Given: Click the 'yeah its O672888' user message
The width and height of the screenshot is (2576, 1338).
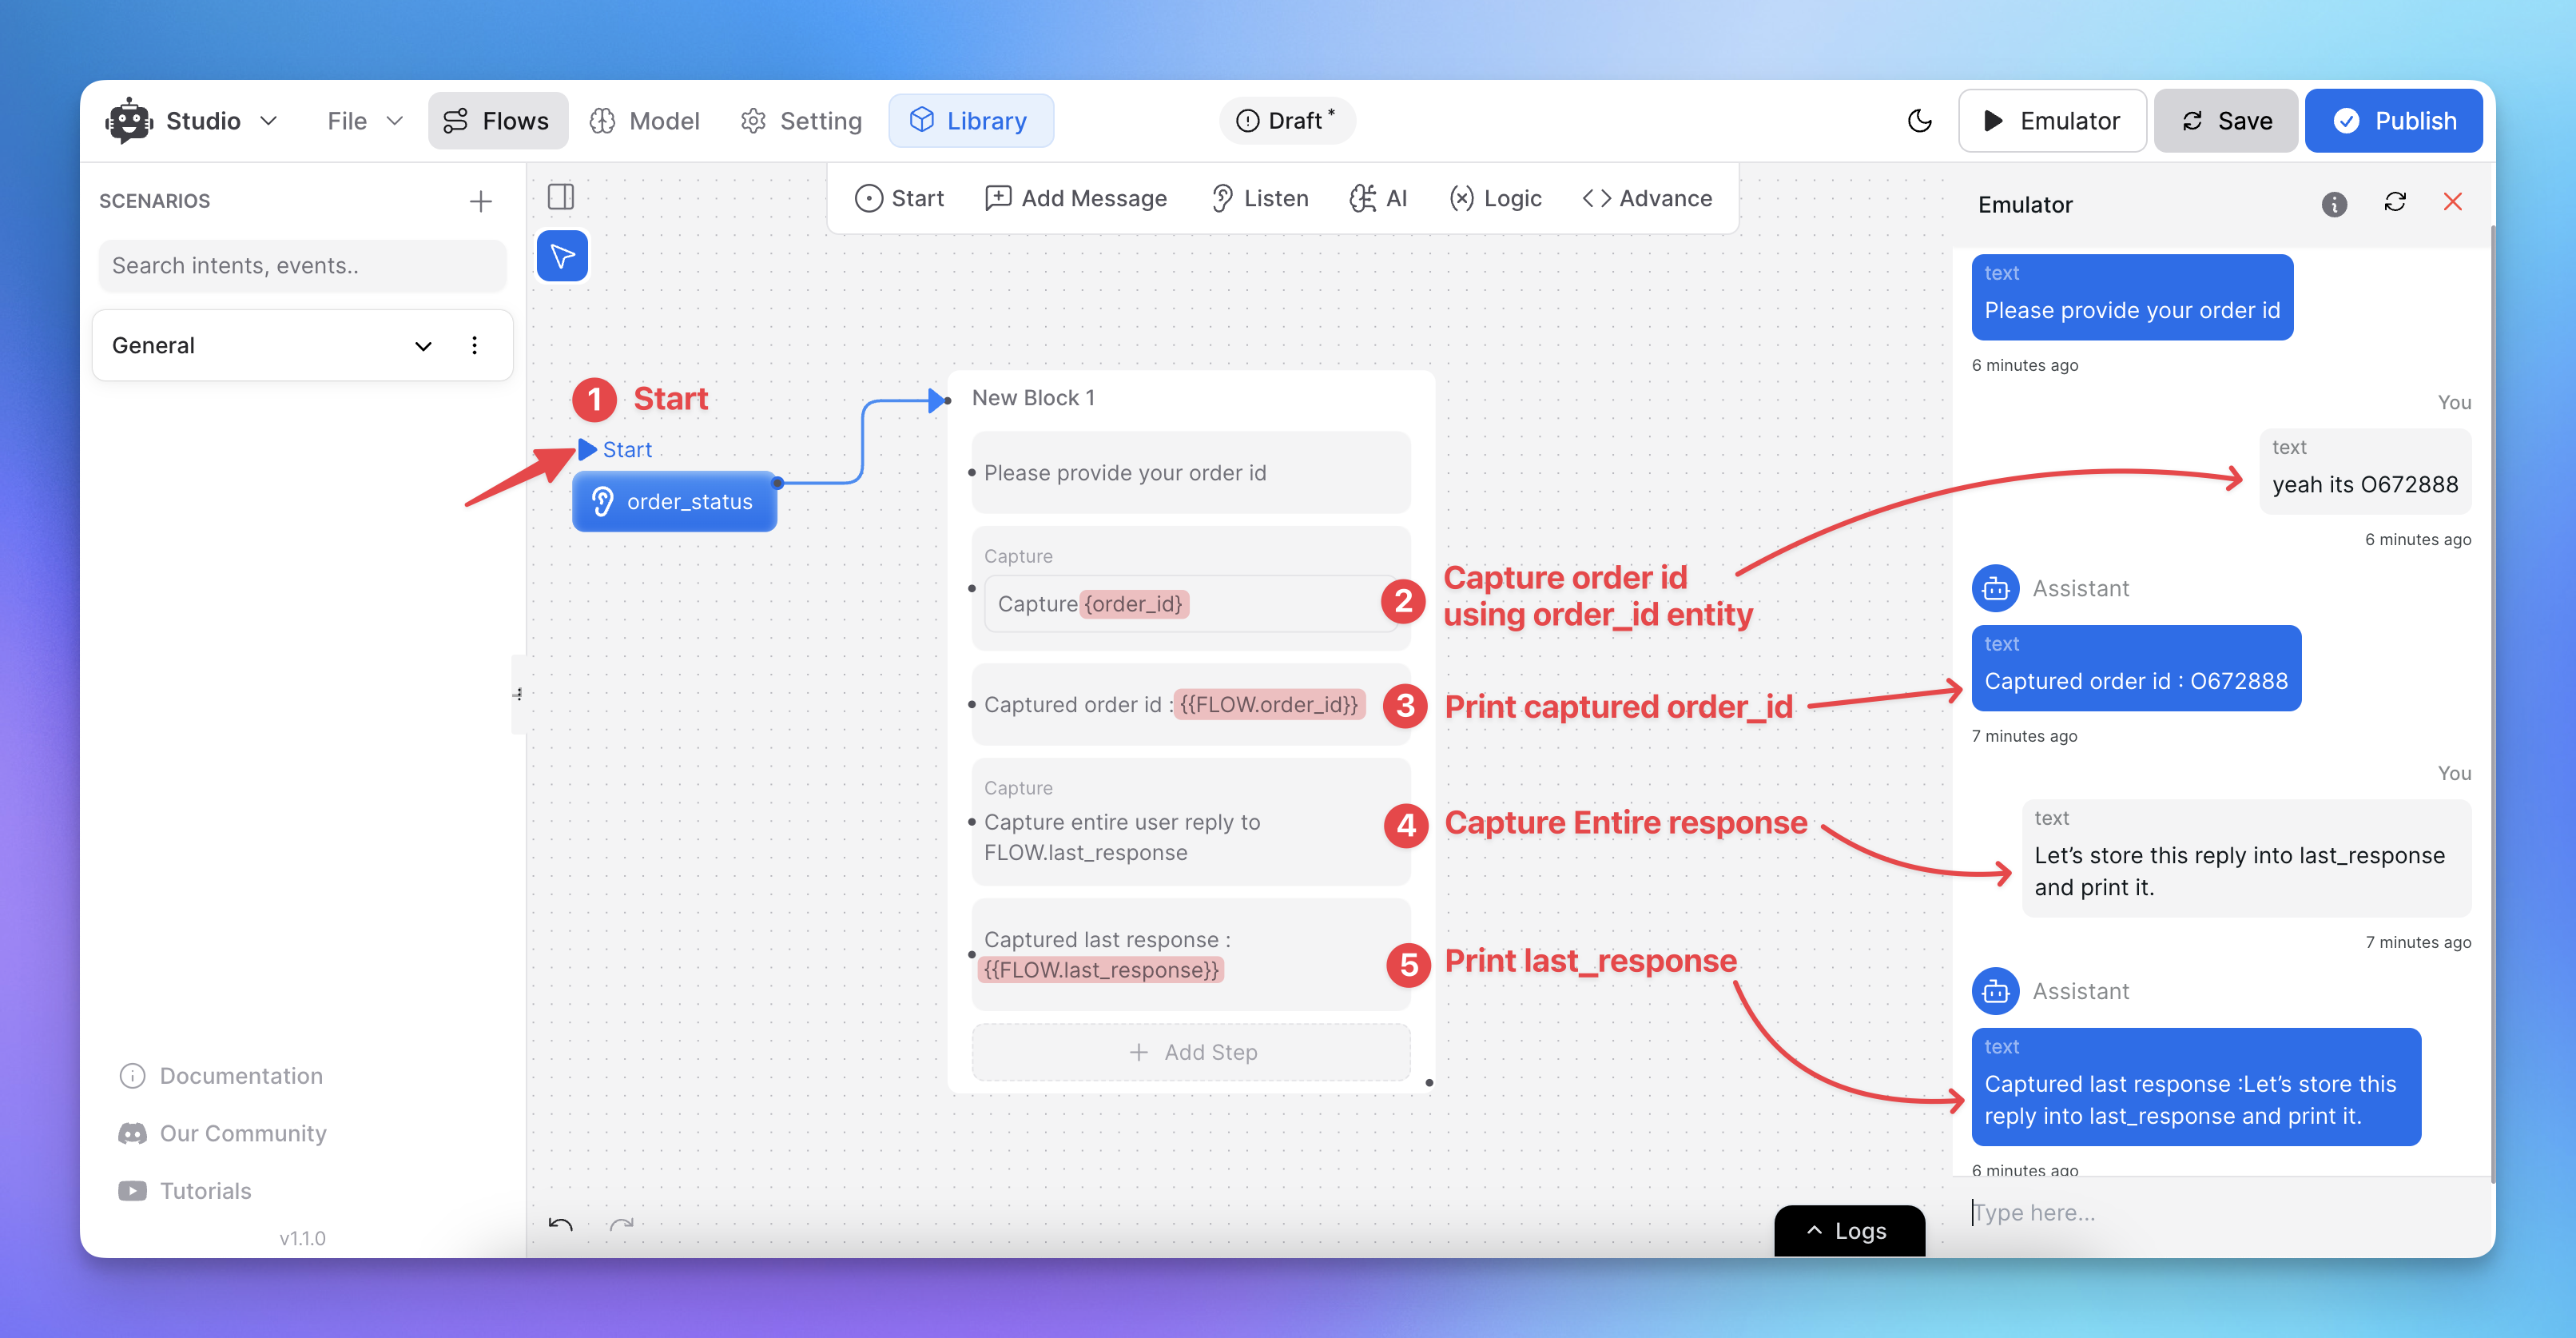Looking at the screenshot, I should coord(2364,471).
